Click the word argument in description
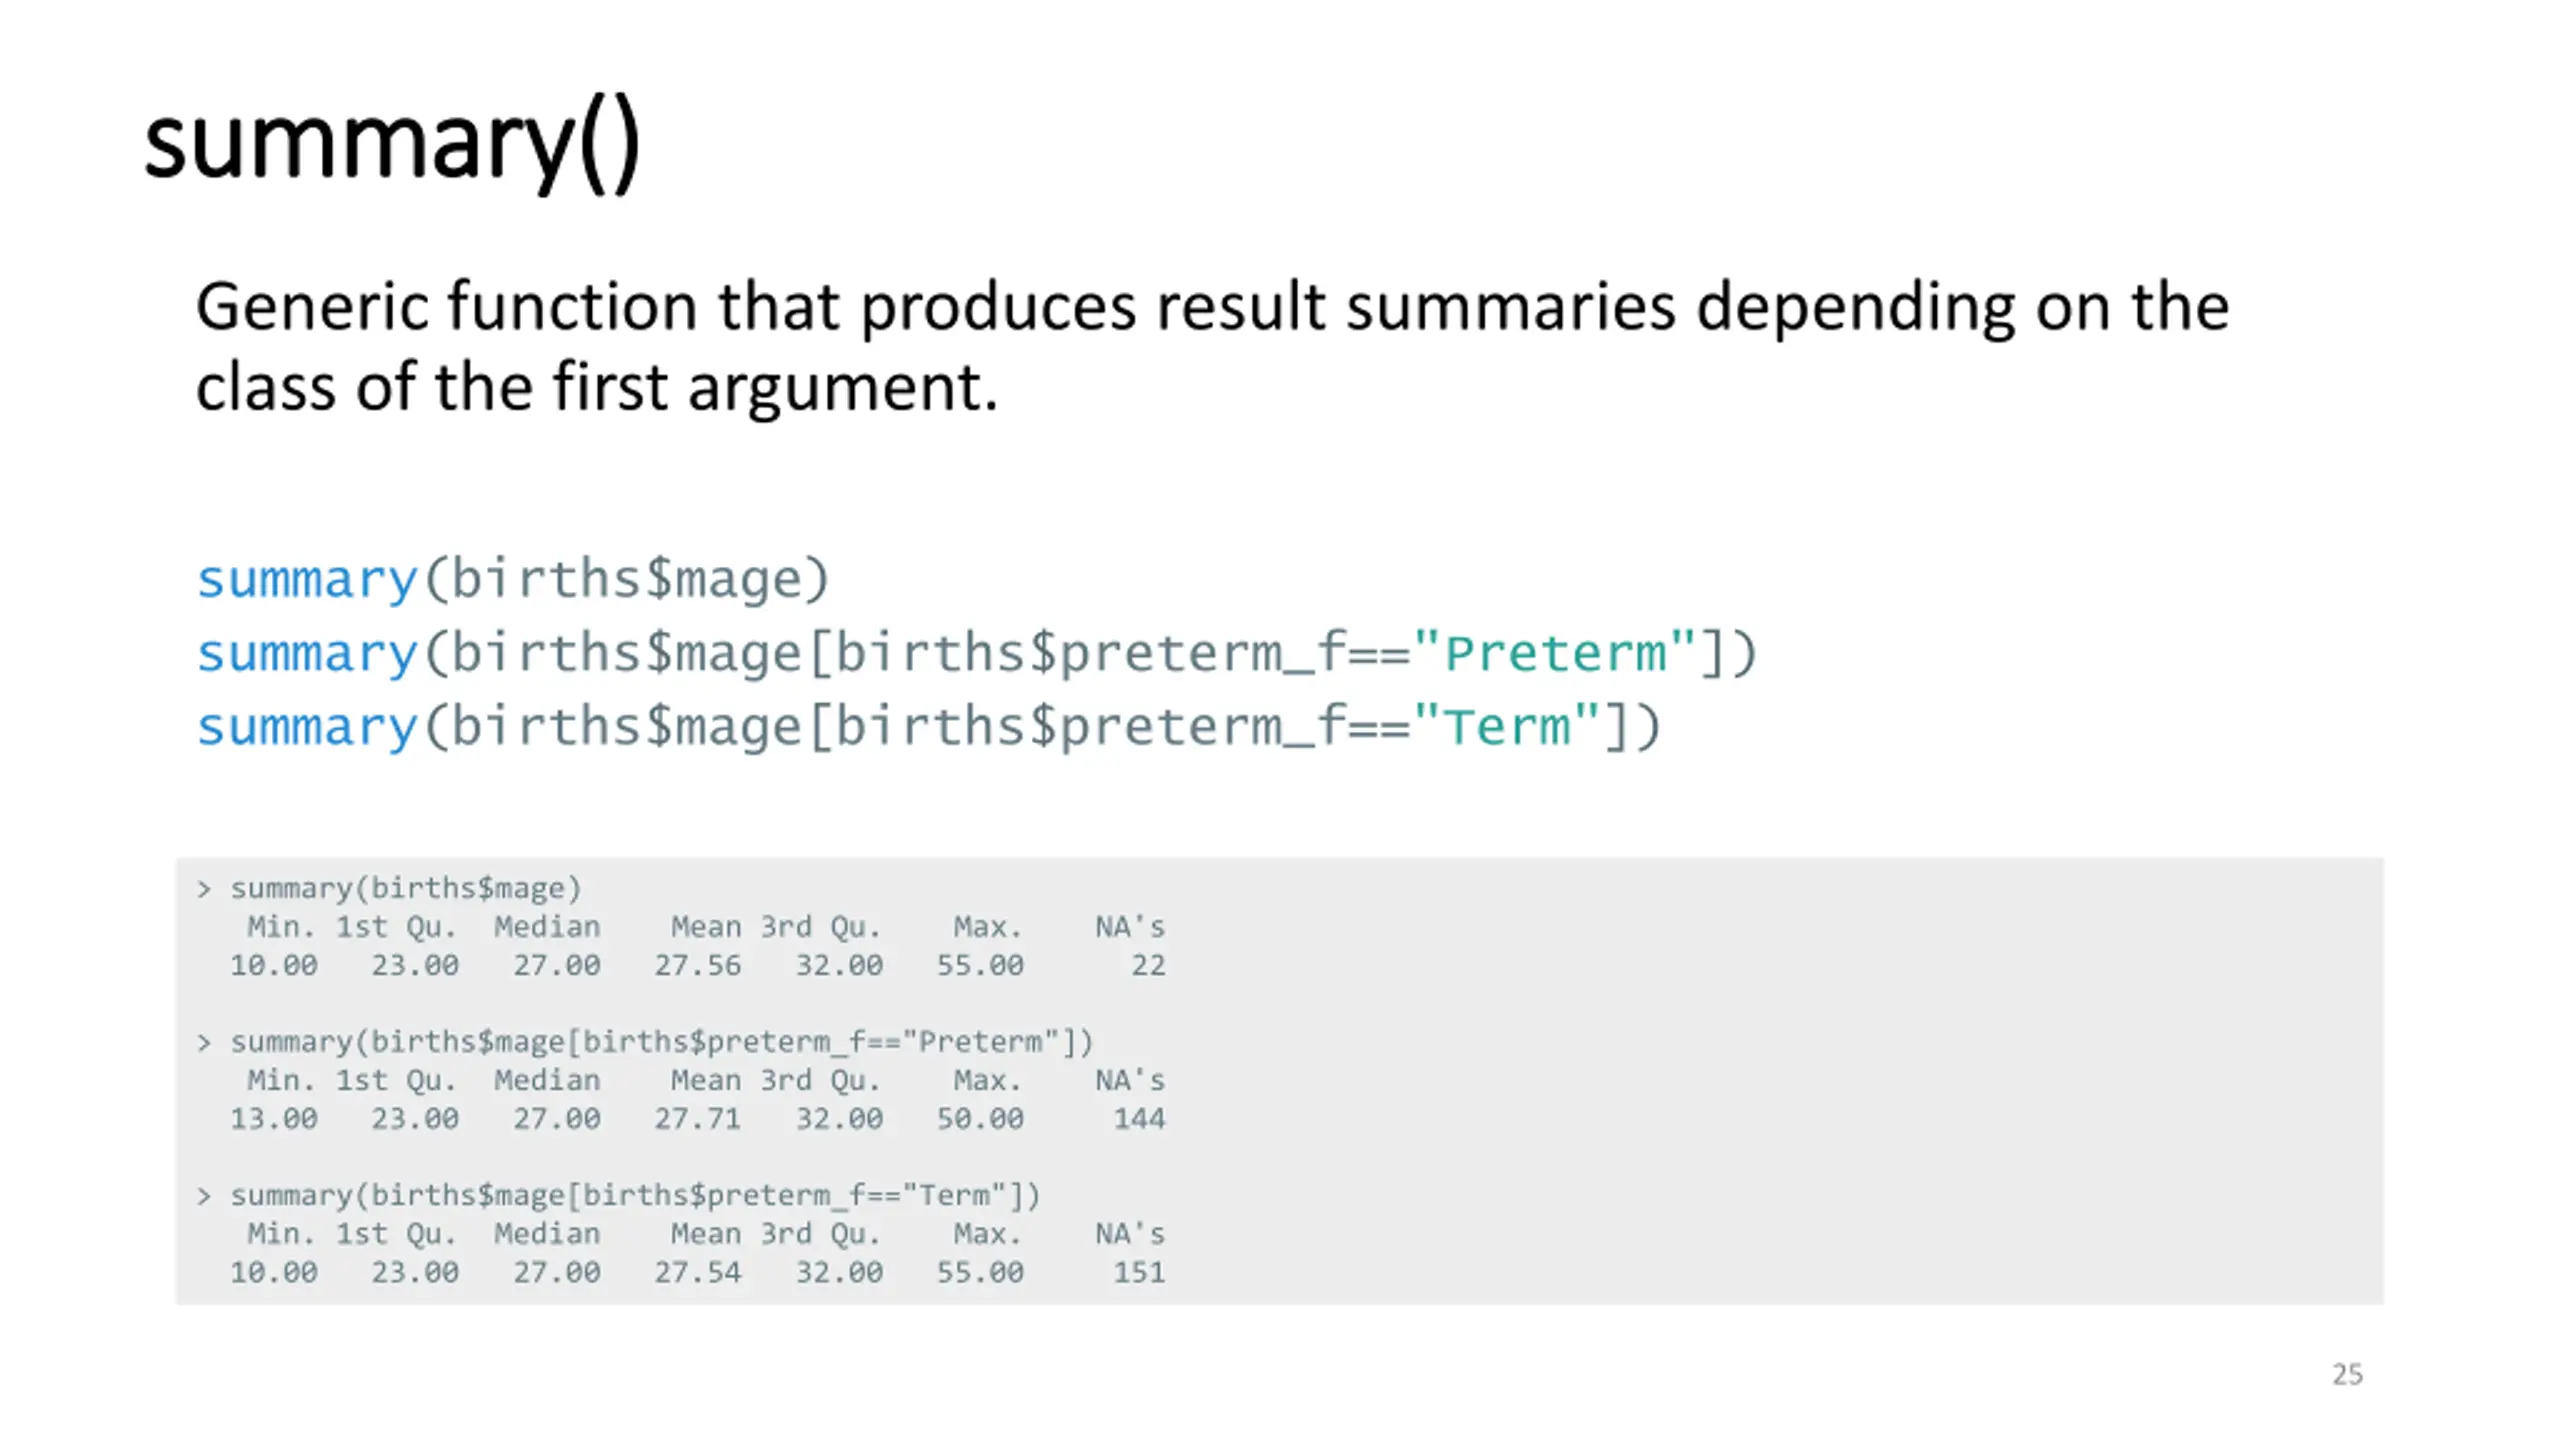This screenshot has height=1440, width=2560. click(843, 389)
